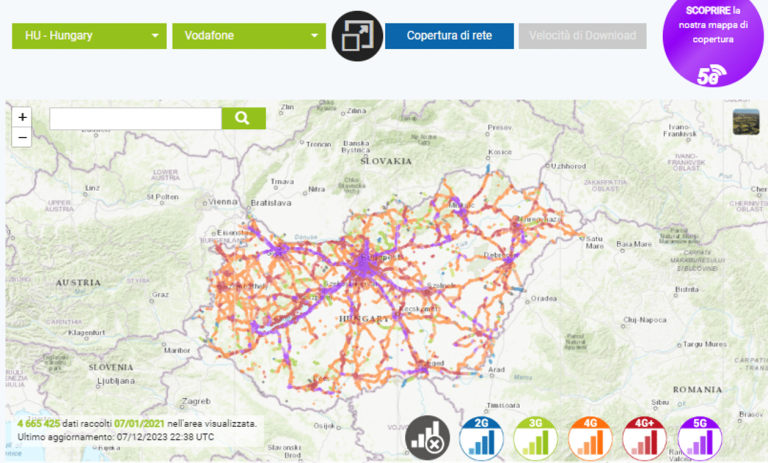
Task: Zoom out the map with minus button
Action: 22,137
